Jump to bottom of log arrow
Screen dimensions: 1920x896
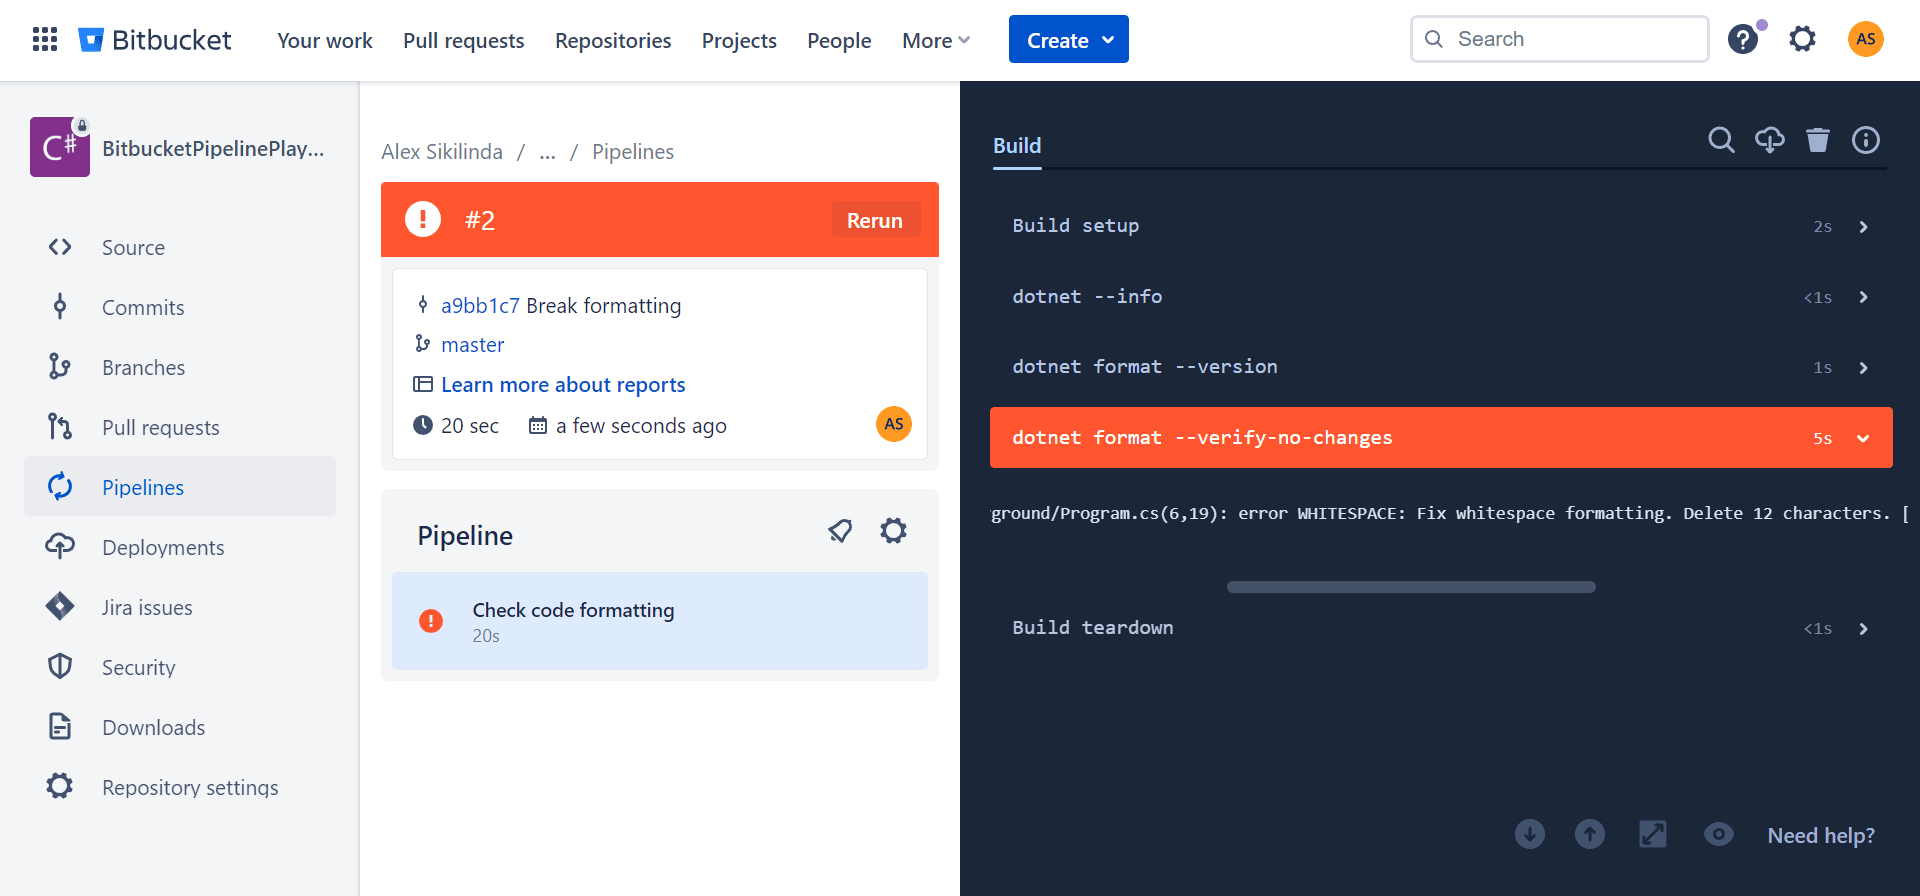[1530, 834]
